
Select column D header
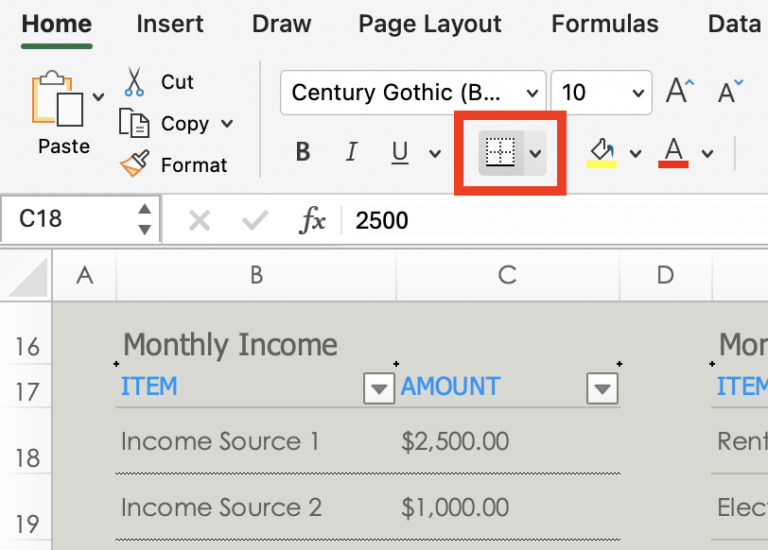(665, 275)
